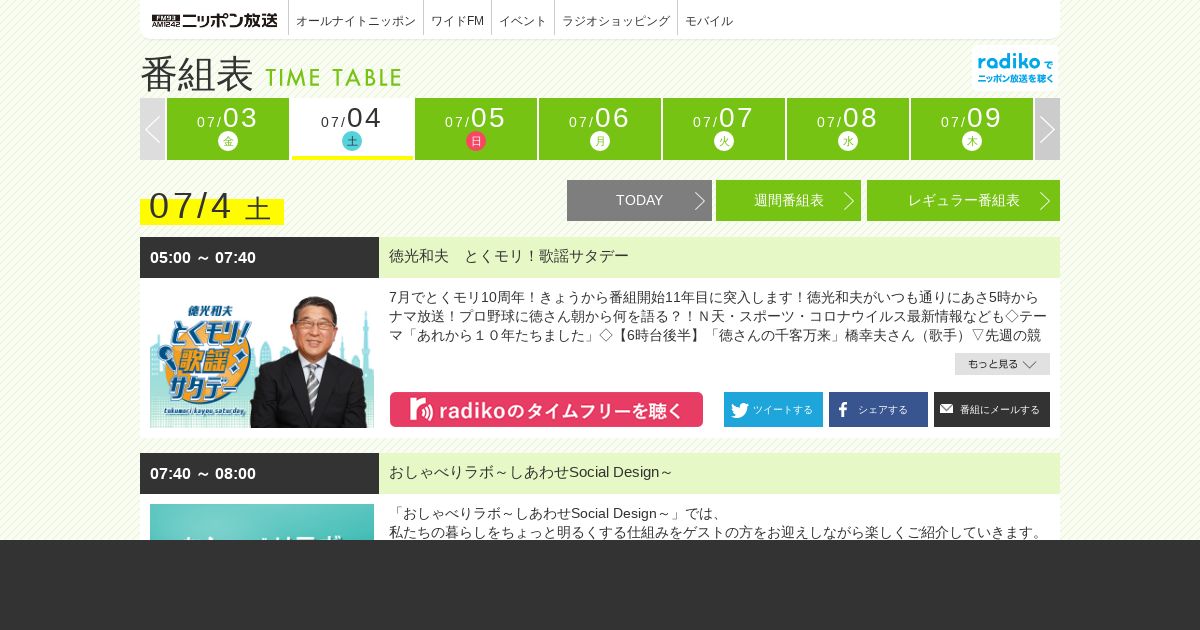Select the 07/07 Tuesday date tab
Viewport: 1200px width, 630px height.
click(724, 129)
